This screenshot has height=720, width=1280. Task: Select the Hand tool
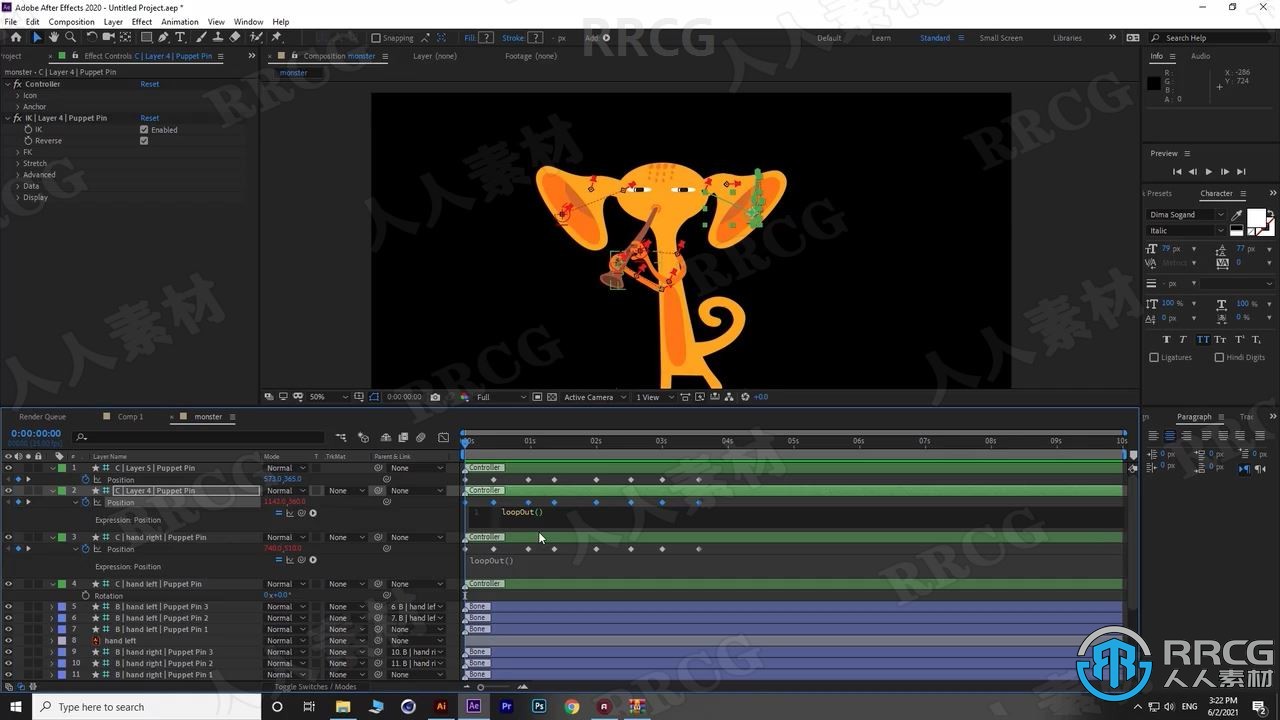point(54,37)
